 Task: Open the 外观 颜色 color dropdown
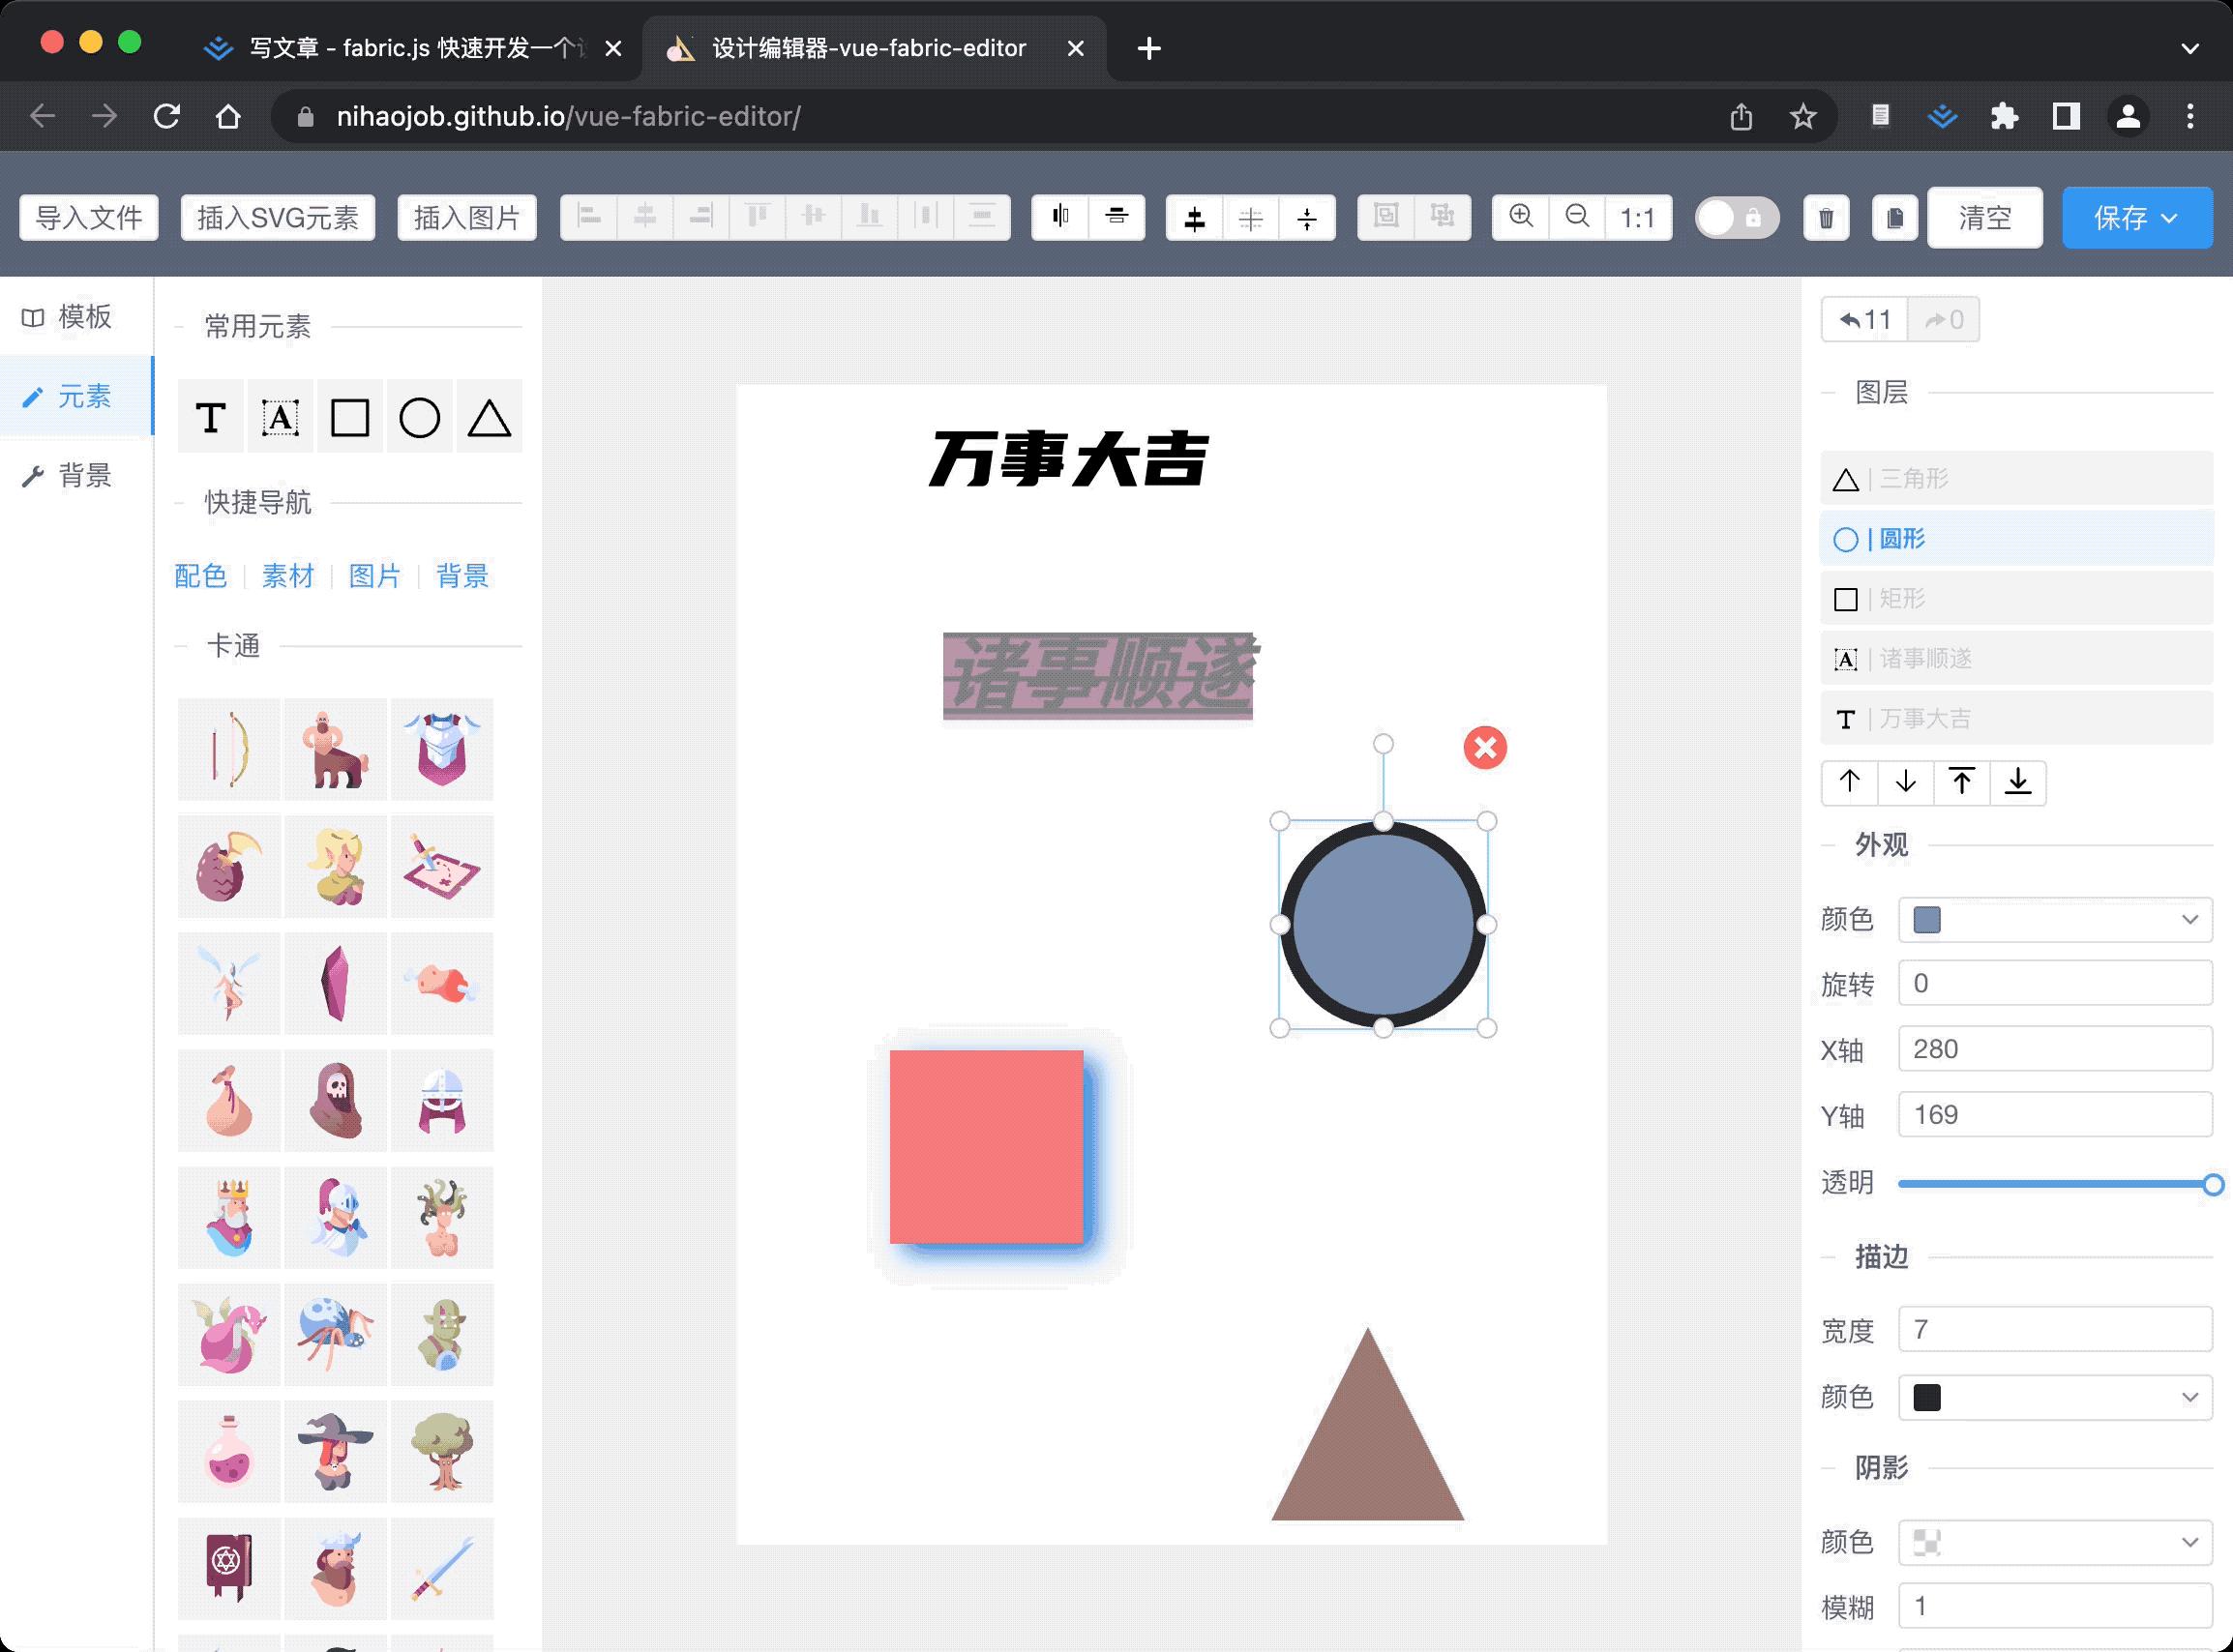click(2054, 919)
